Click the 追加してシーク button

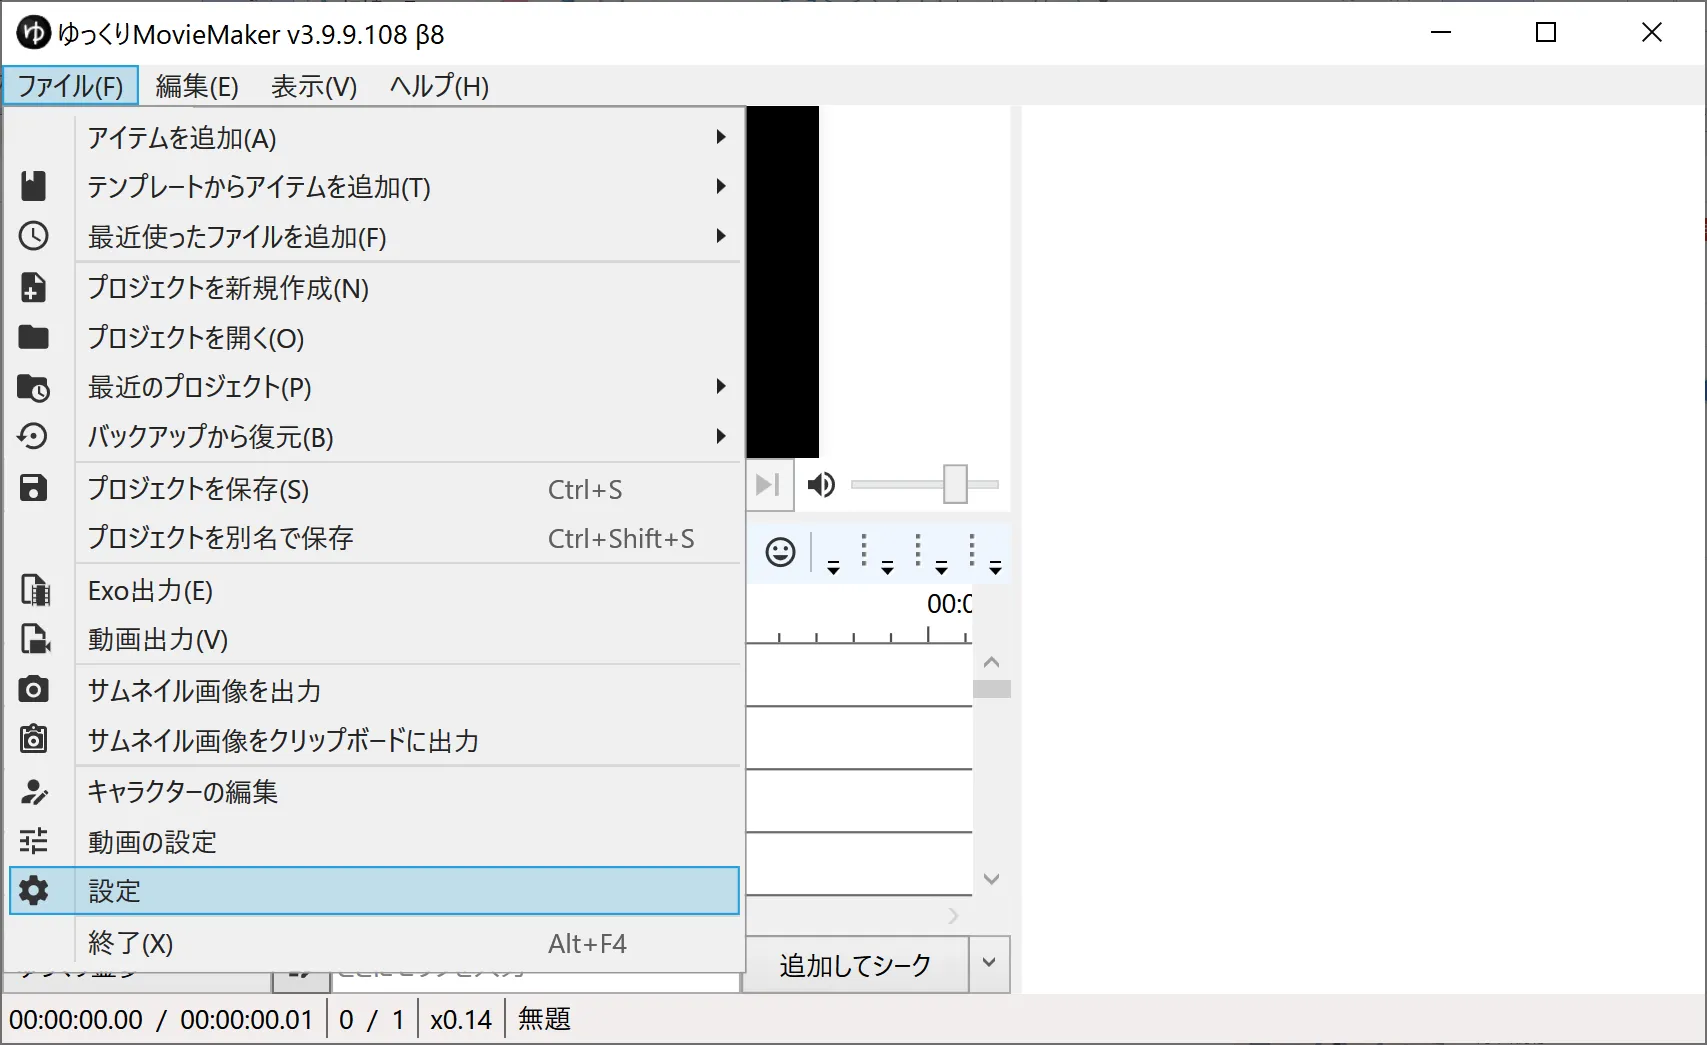pyautogui.click(x=856, y=964)
